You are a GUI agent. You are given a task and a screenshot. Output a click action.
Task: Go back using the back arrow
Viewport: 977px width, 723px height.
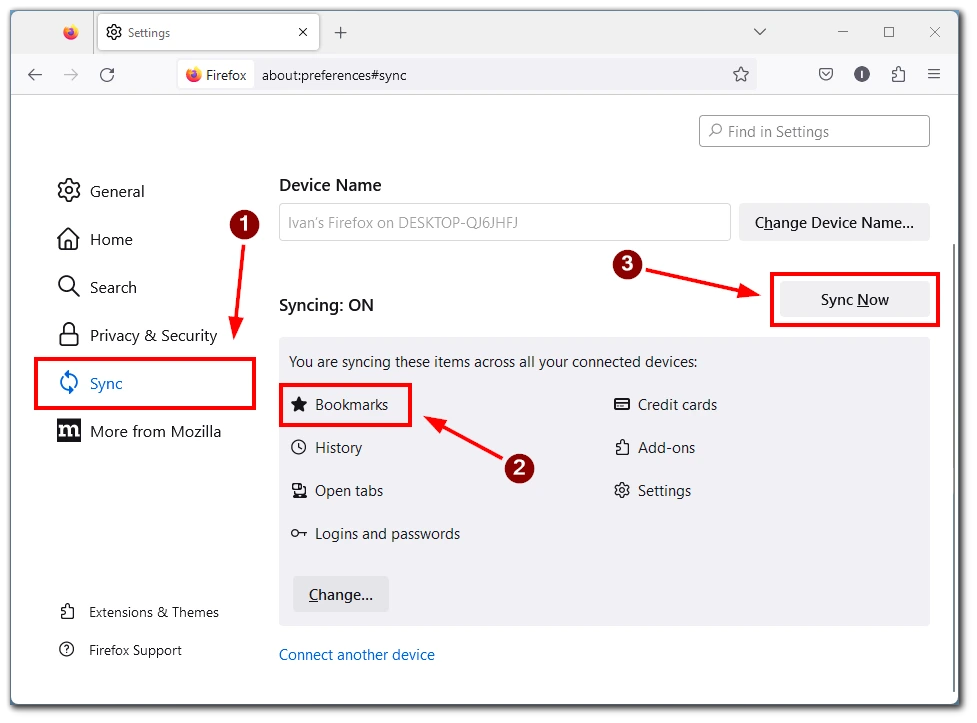35,75
